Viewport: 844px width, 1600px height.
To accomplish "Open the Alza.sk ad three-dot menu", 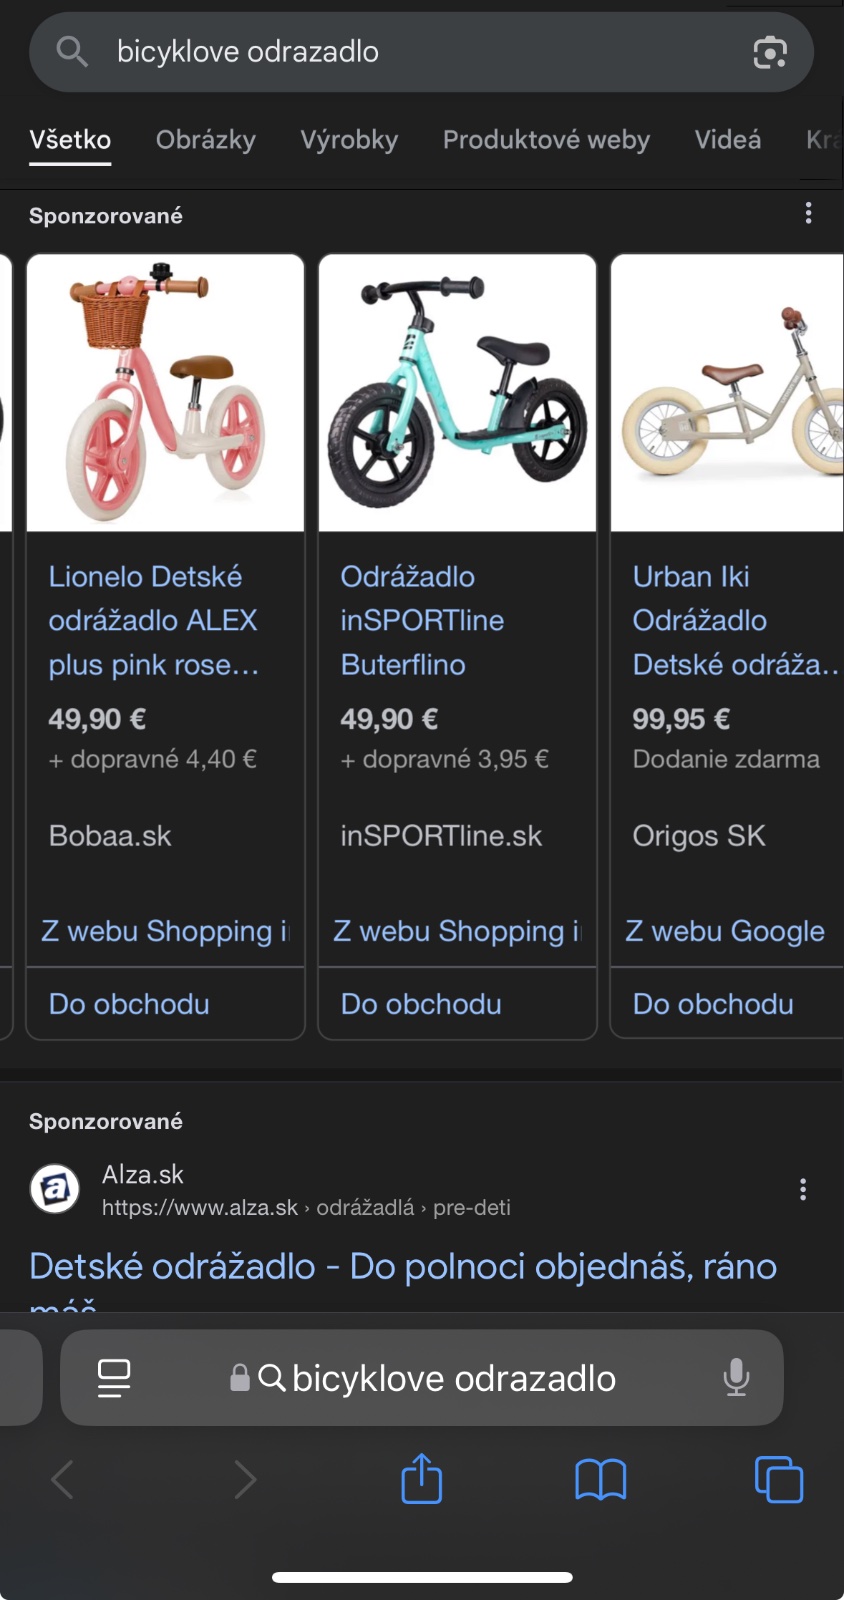I will [802, 1189].
